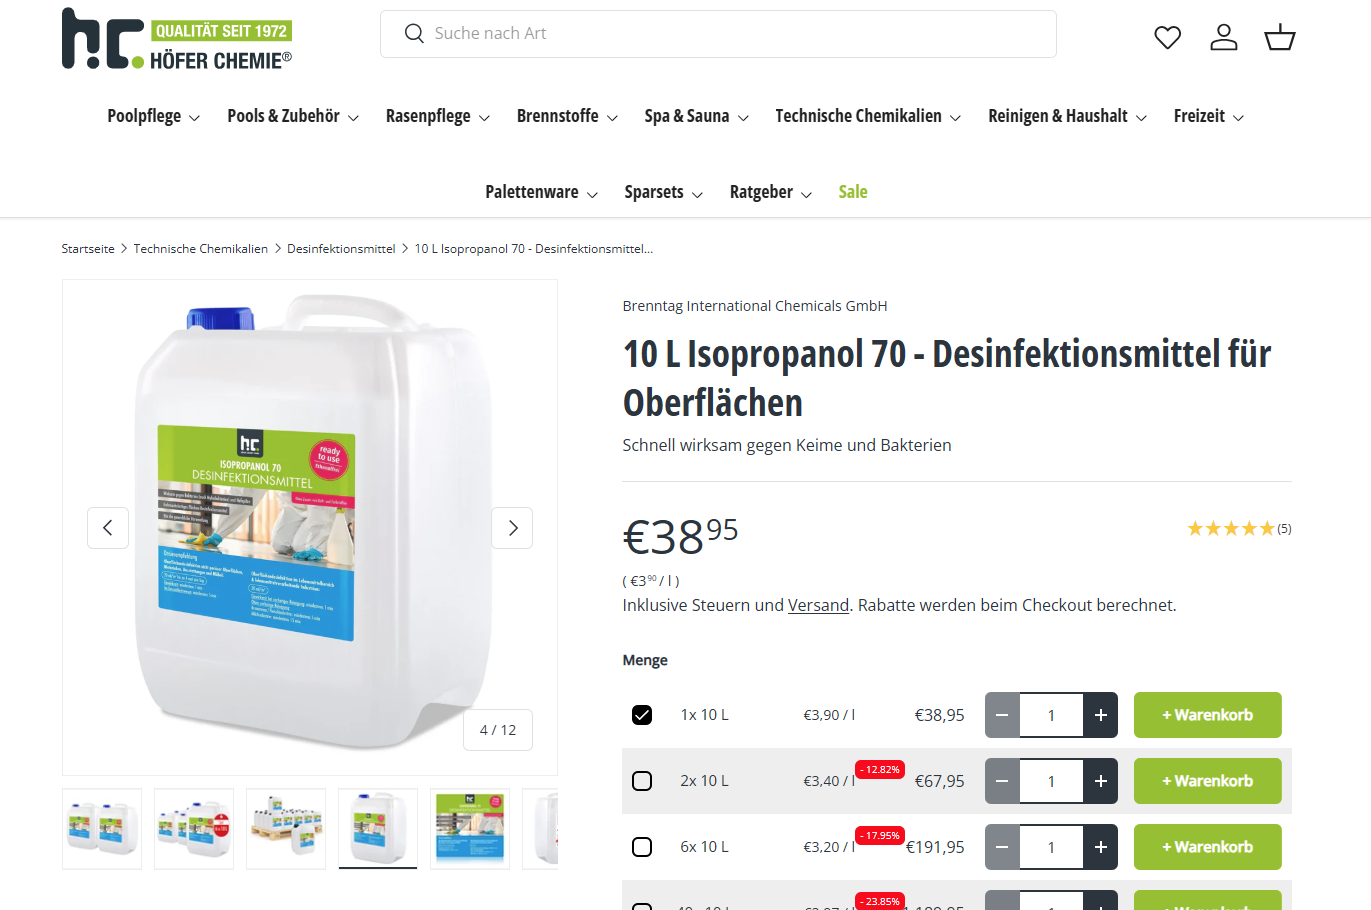The image size is (1371, 910).
Task: Open the shopping basket icon
Action: point(1280,38)
